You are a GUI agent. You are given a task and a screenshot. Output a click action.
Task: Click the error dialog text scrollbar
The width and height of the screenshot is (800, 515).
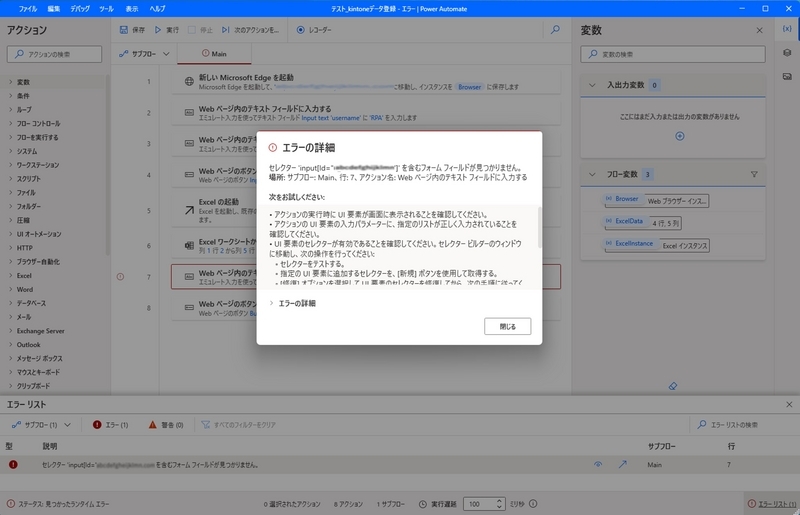point(540,228)
